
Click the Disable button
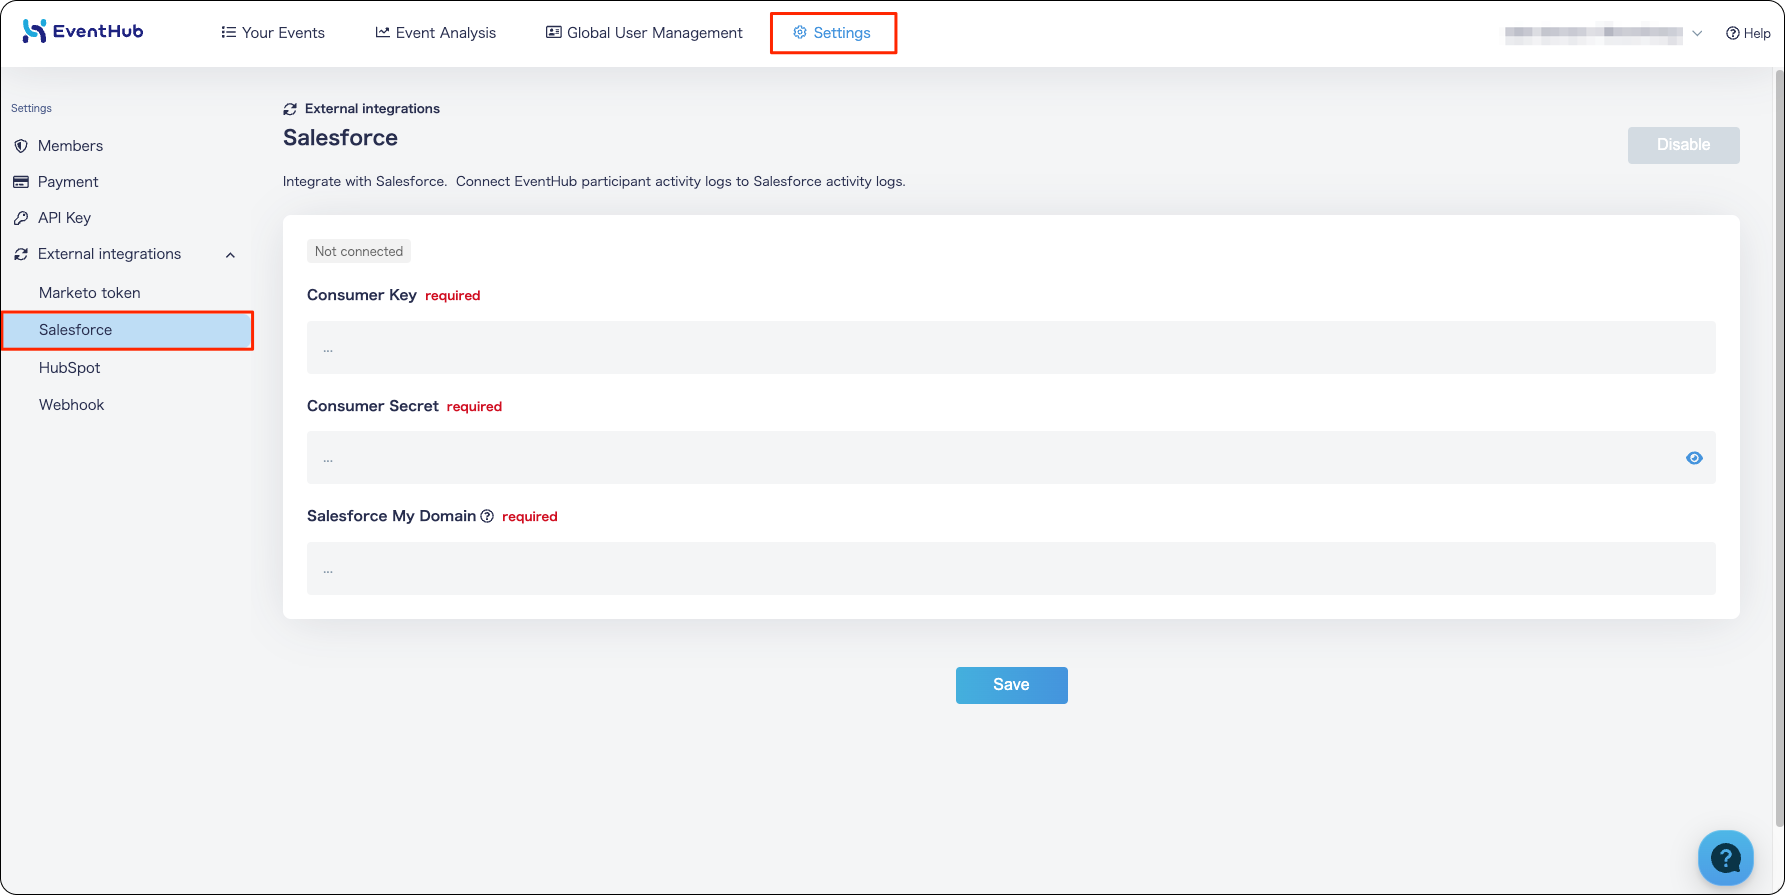pos(1683,145)
